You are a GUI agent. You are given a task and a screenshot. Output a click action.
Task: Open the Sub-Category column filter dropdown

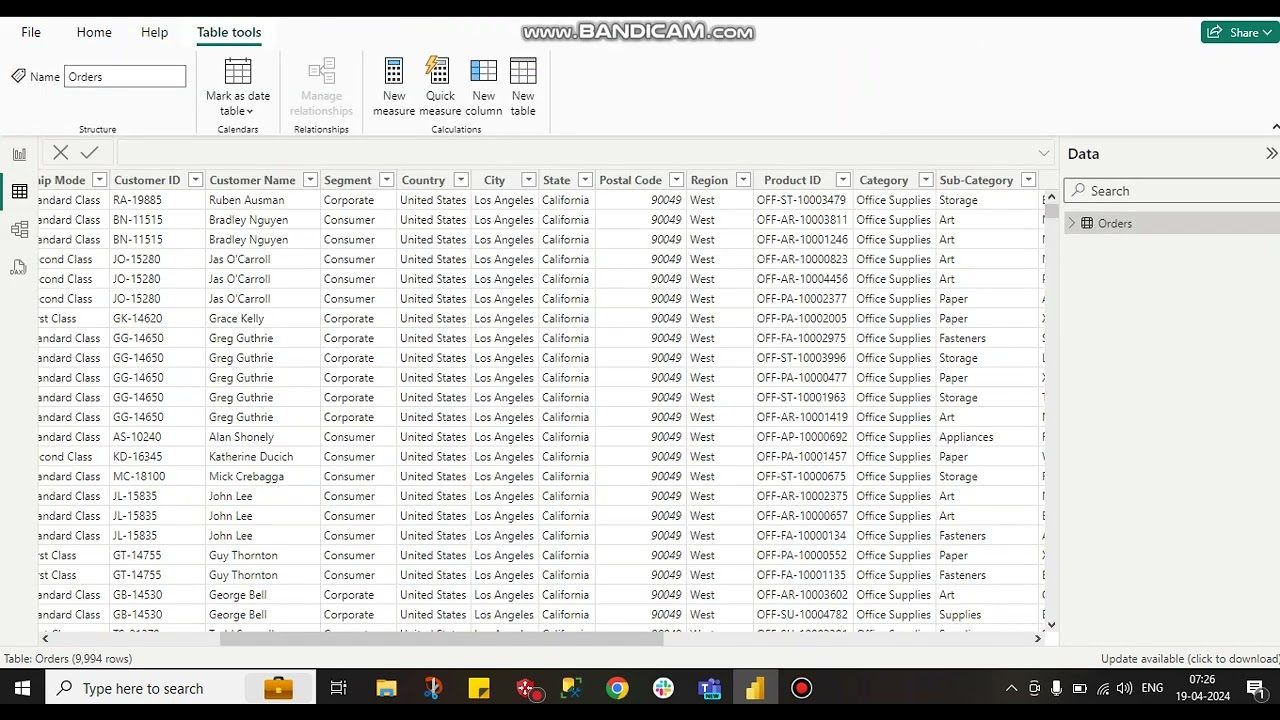point(1028,180)
